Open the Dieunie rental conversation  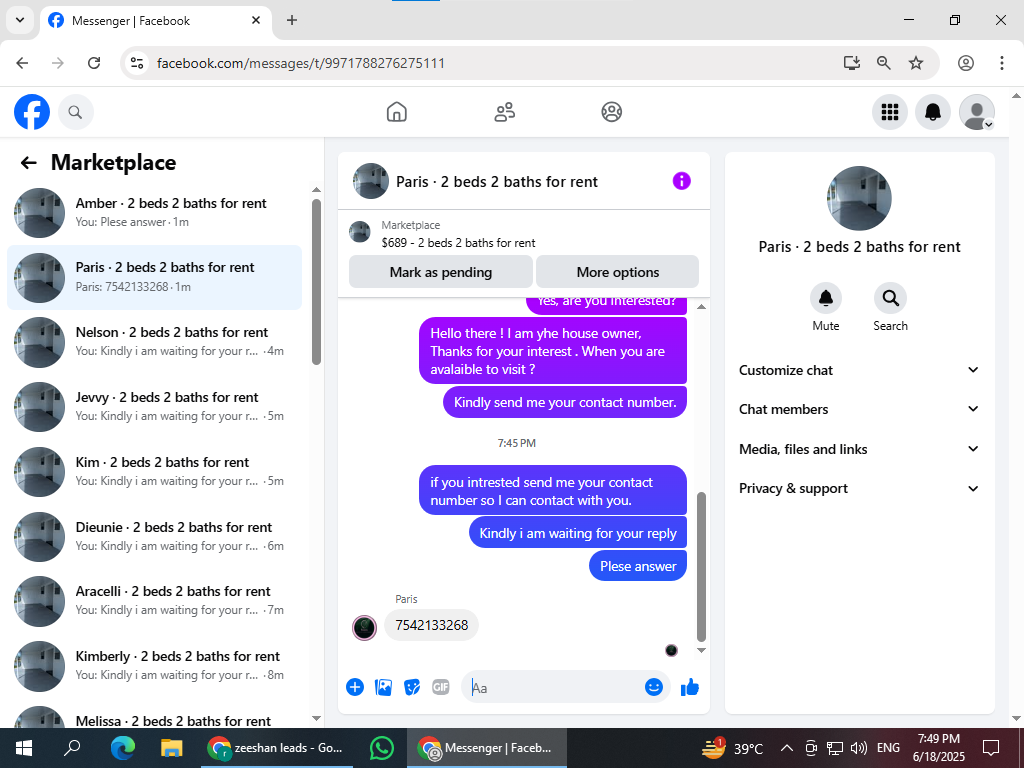pyautogui.click(x=155, y=536)
